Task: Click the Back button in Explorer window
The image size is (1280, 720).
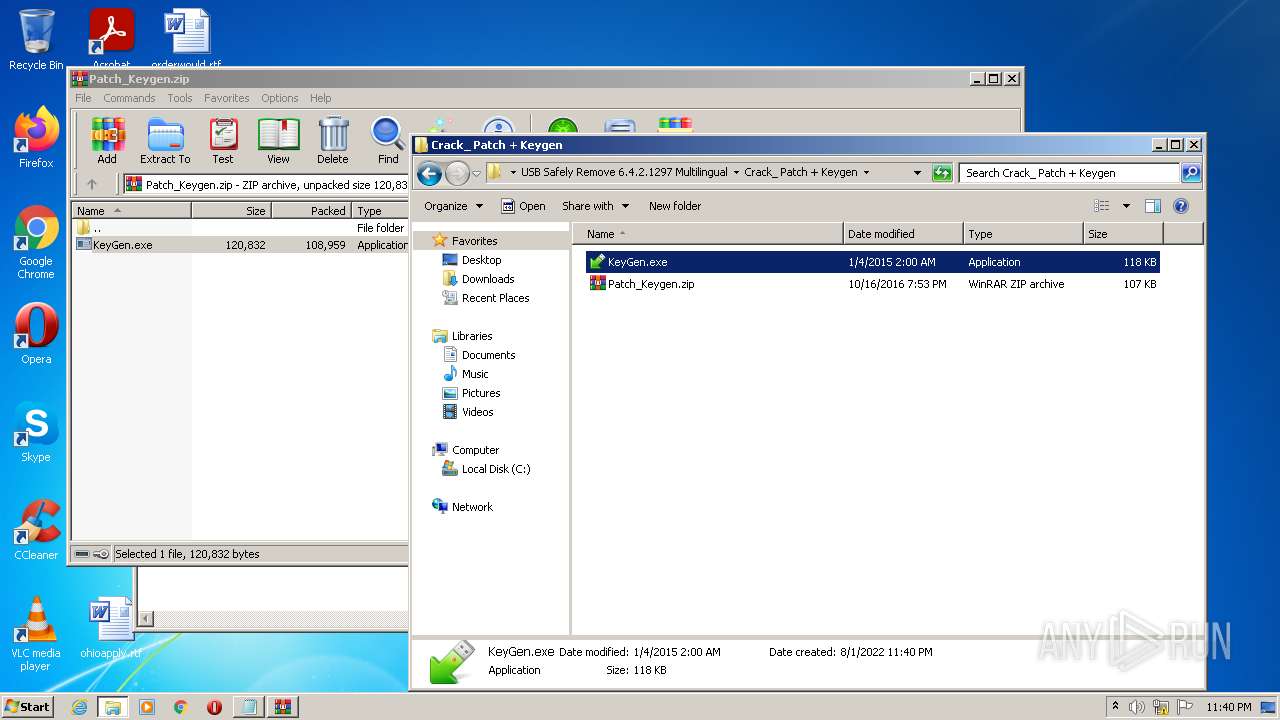Action: (430, 174)
